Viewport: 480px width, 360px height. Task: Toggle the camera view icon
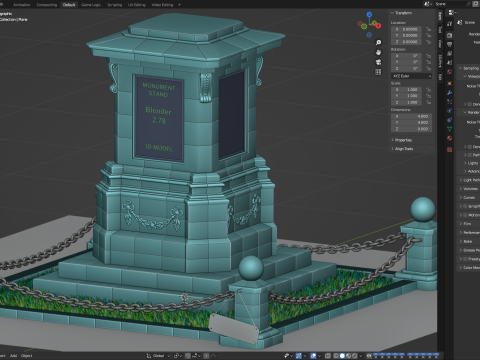(x=378, y=62)
